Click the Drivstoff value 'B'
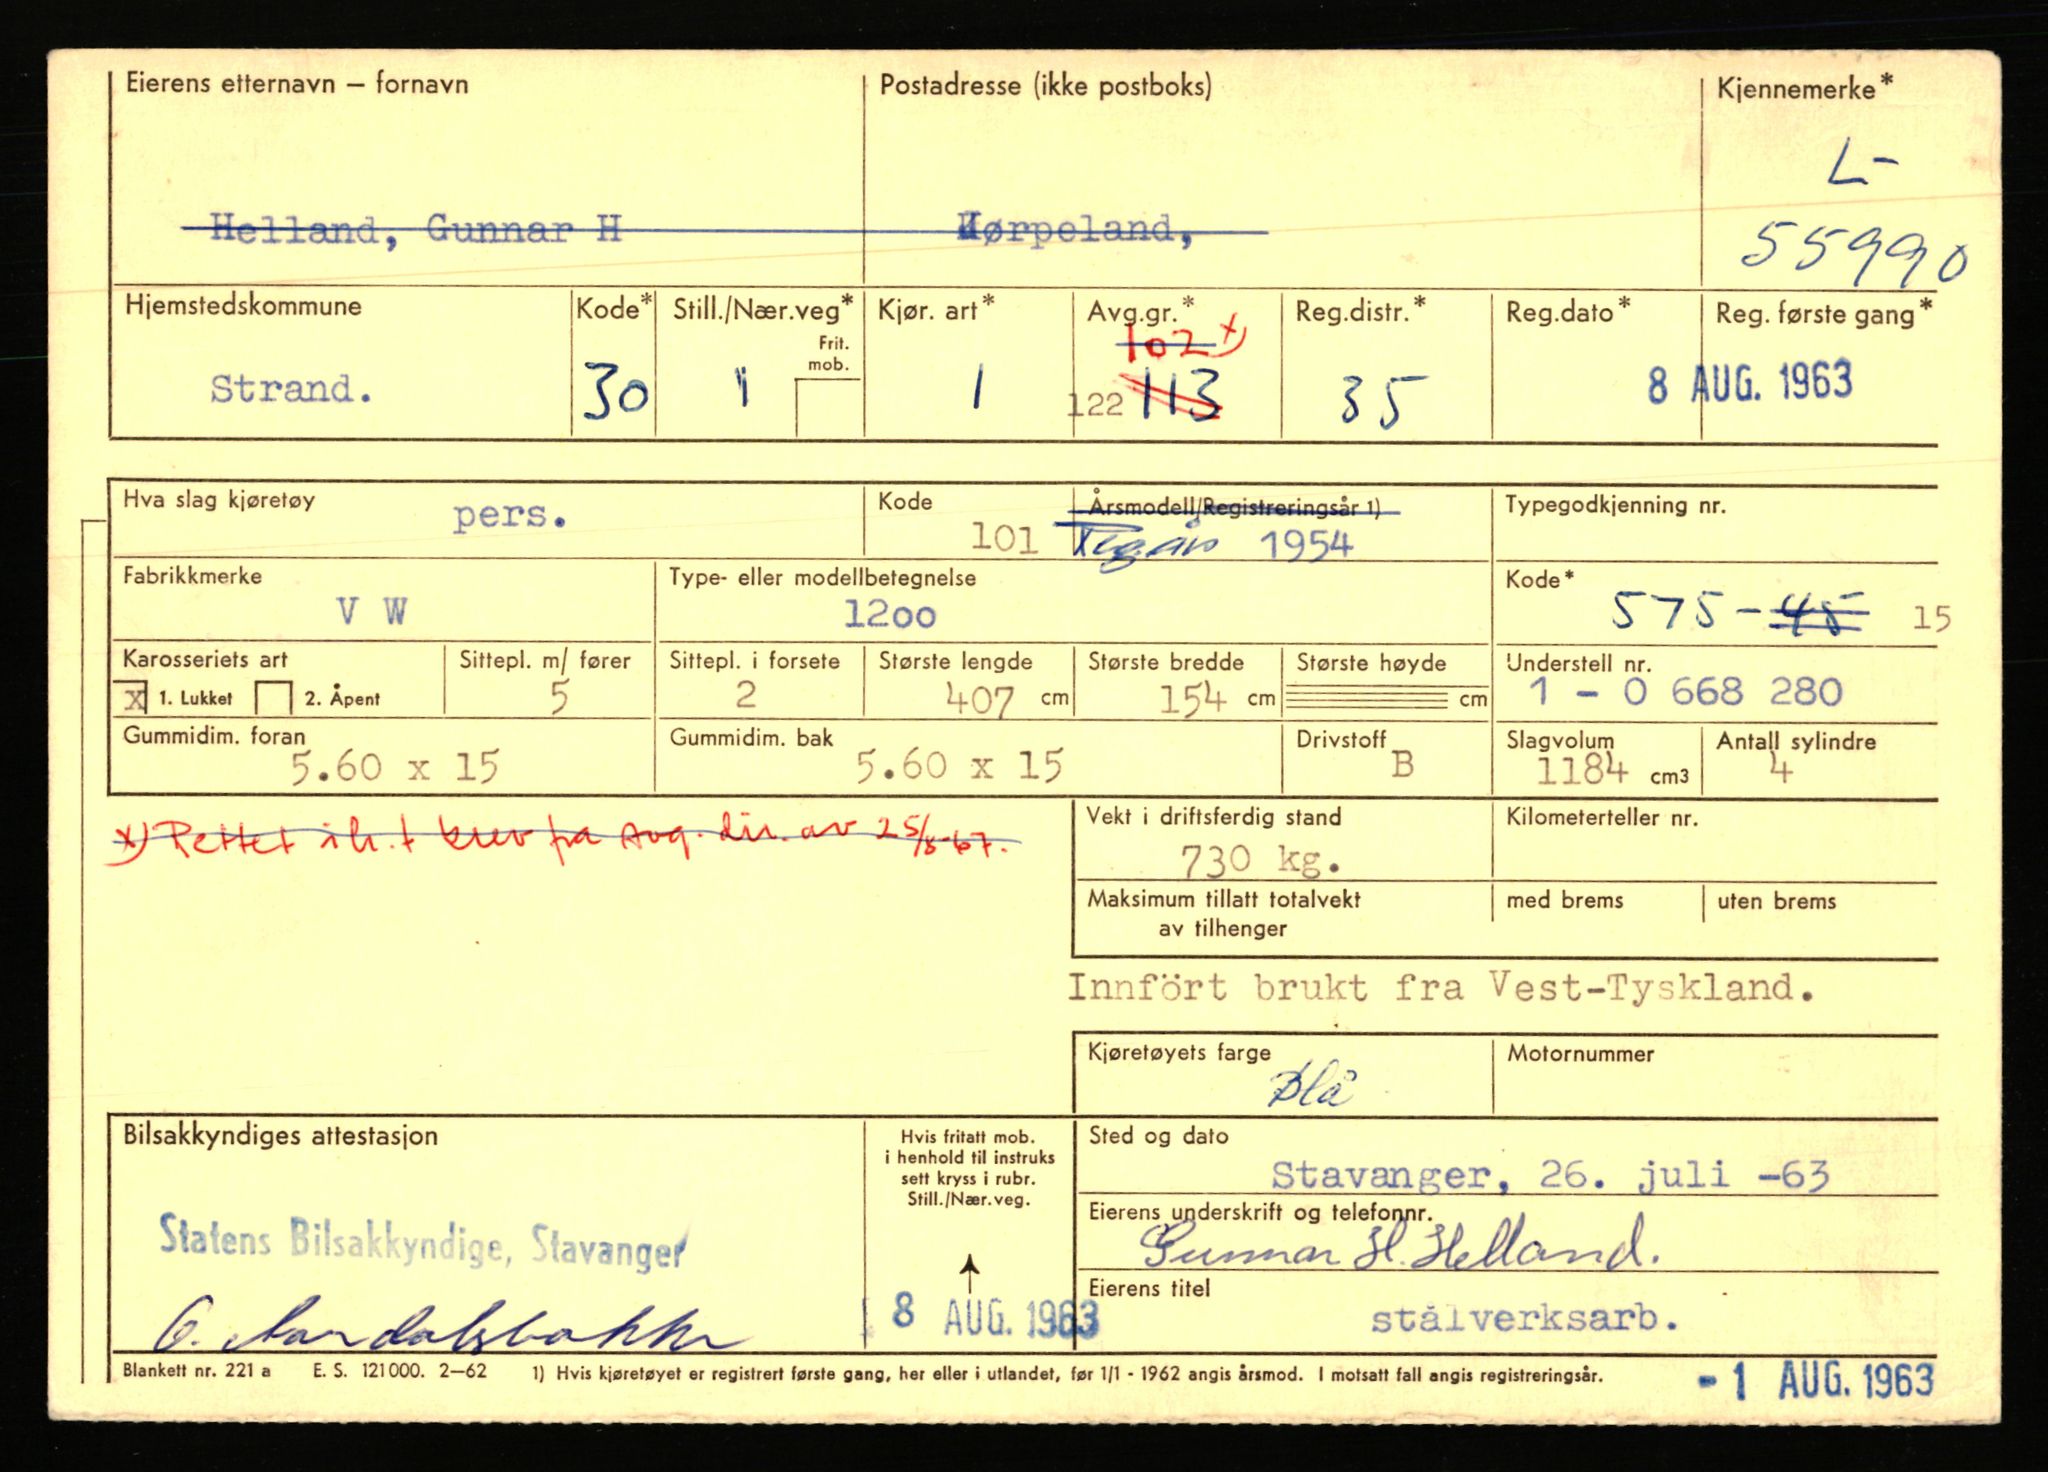 pyautogui.click(x=1403, y=766)
